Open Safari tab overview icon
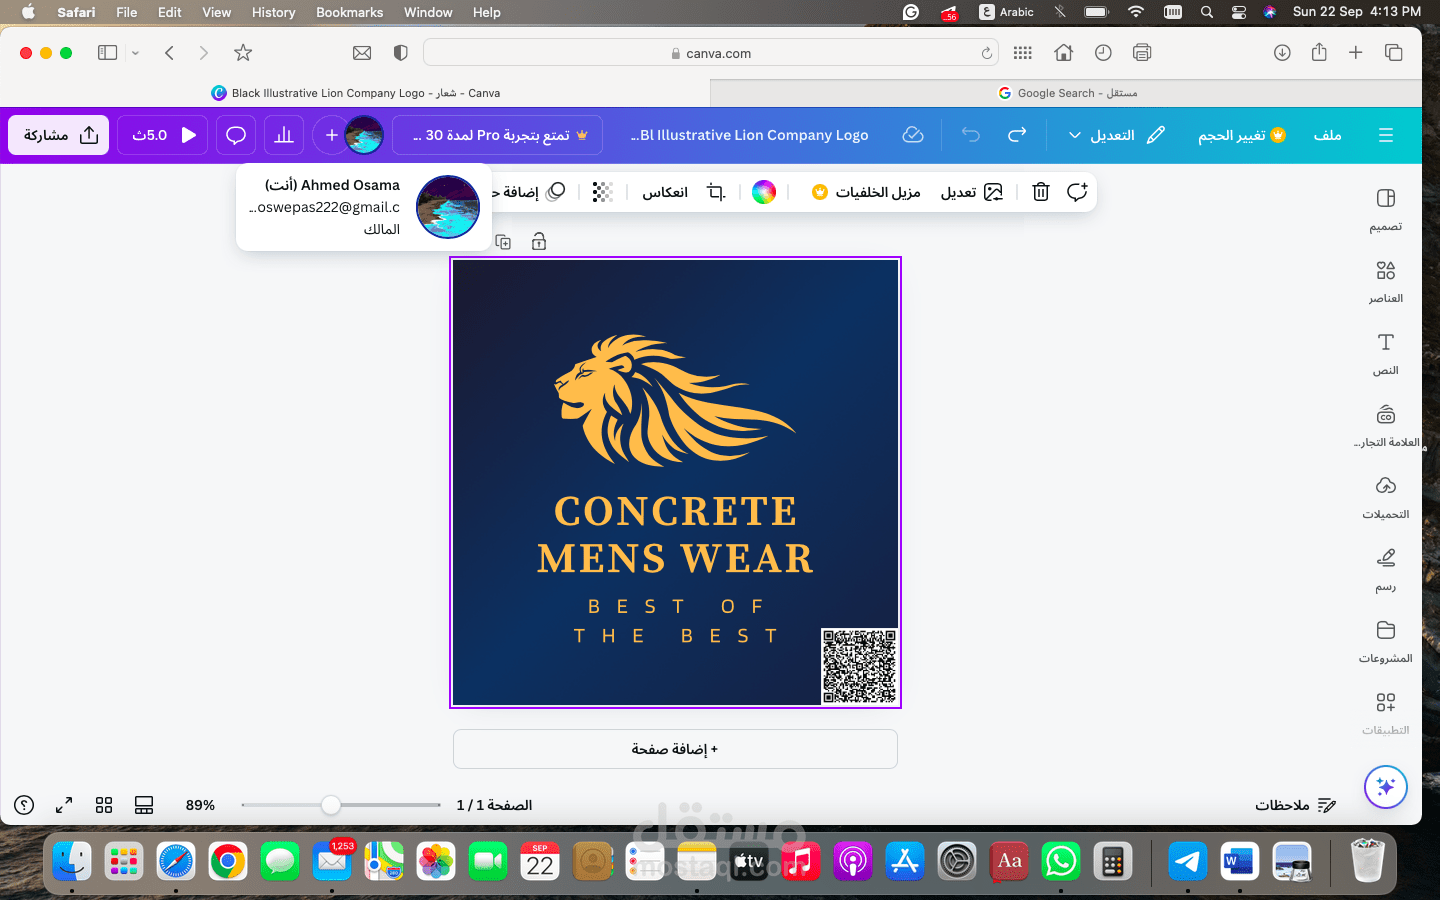 pos(1393,53)
